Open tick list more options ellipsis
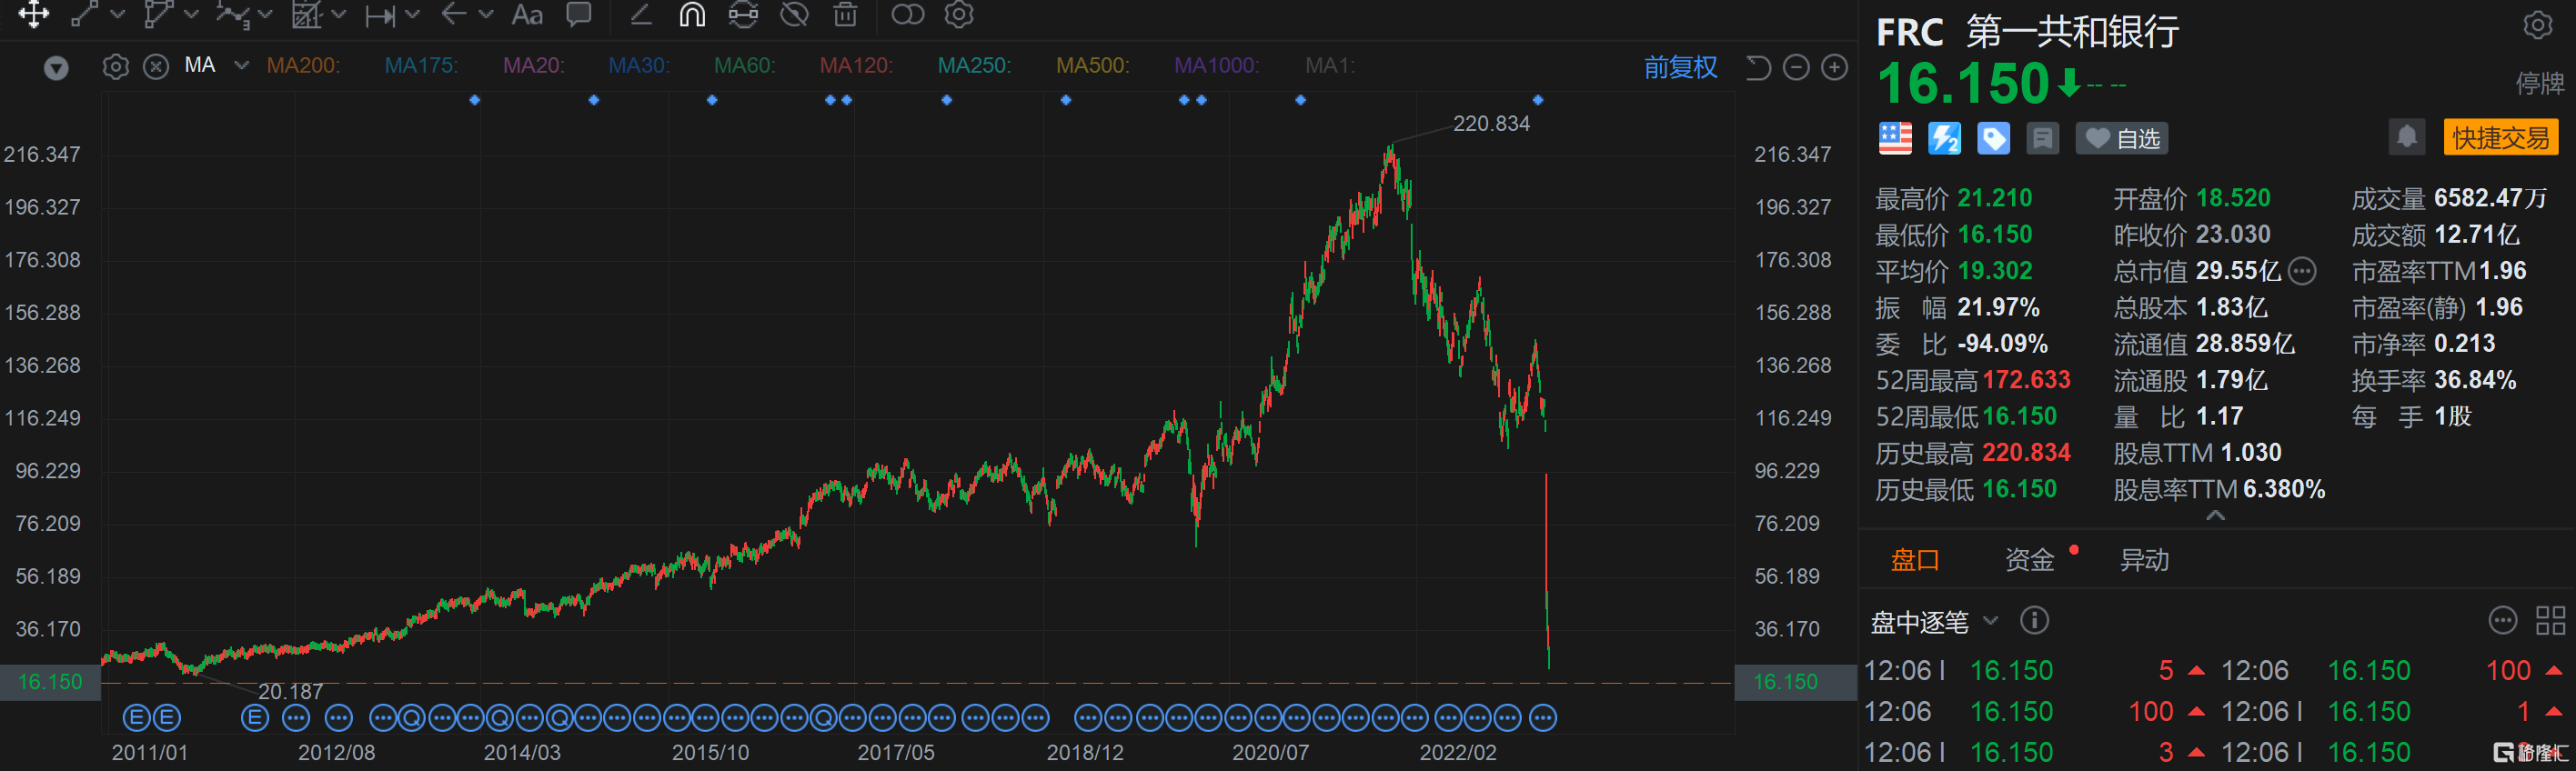Screen dimensions: 2576x771 click(2501, 621)
